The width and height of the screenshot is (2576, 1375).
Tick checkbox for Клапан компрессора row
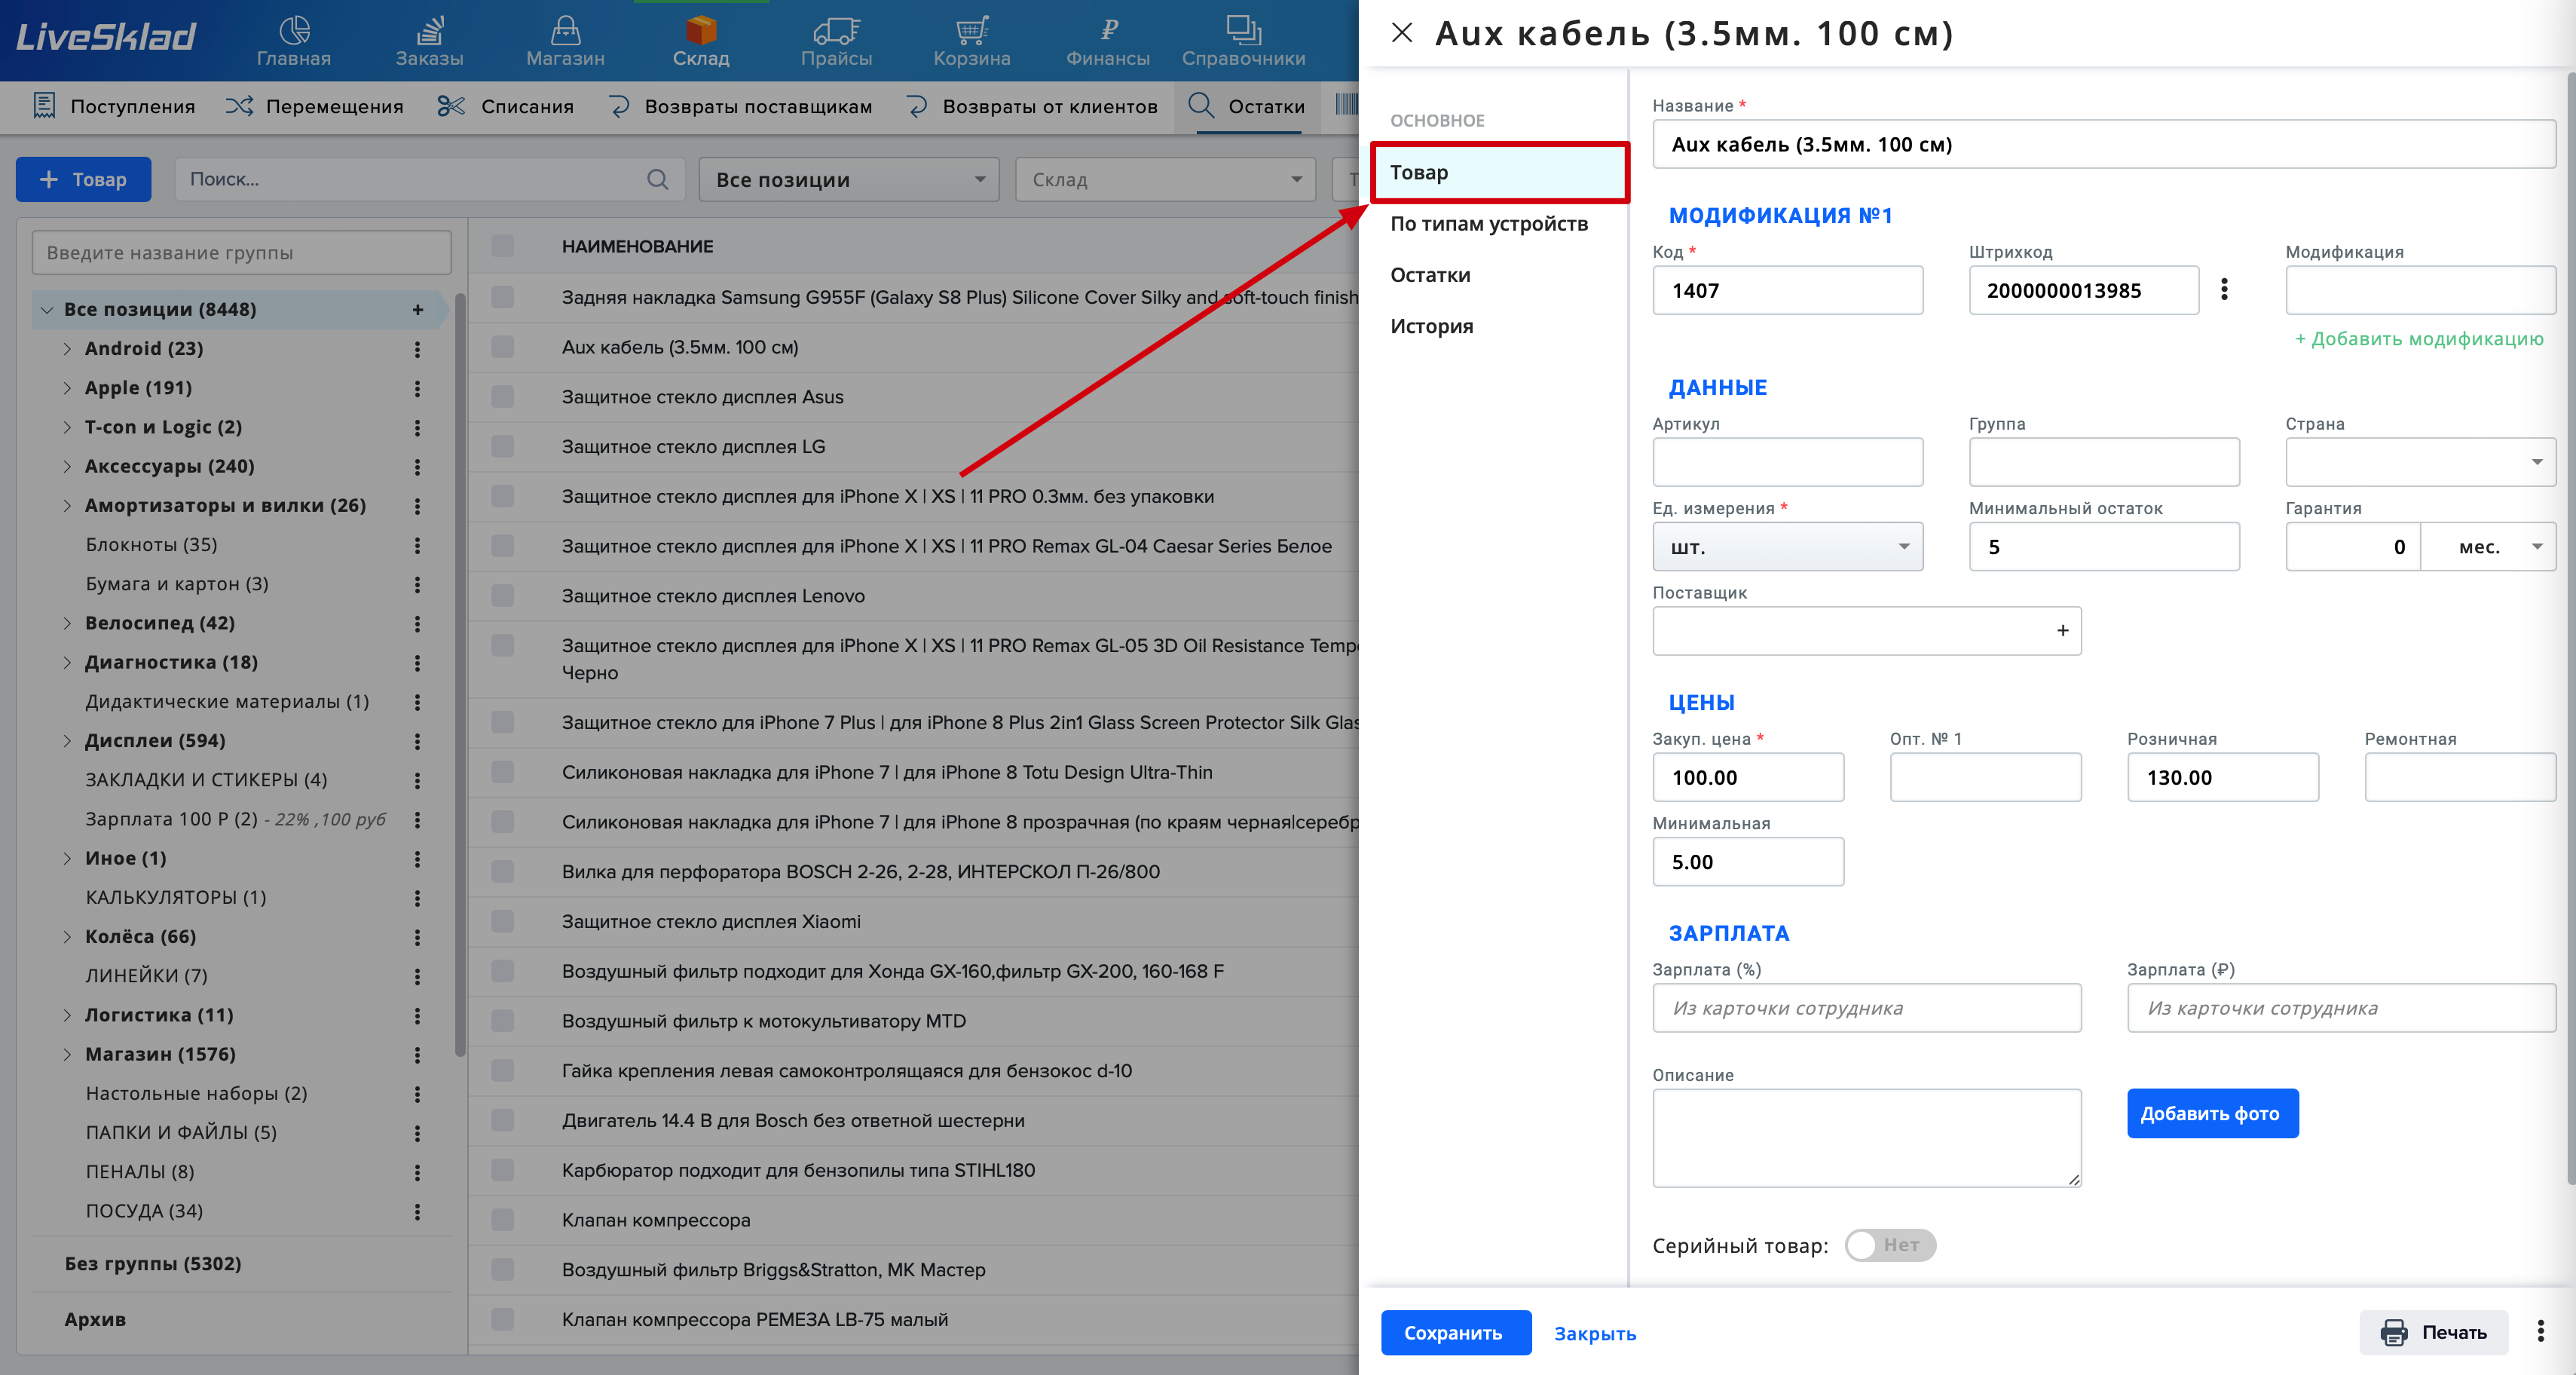pyautogui.click(x=503, y=1220)
